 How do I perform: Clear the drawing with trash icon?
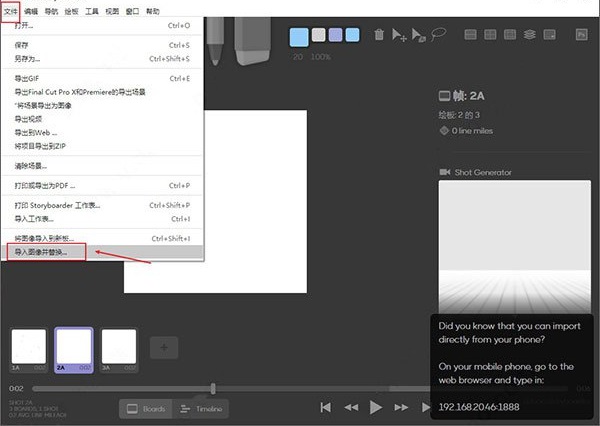click(379, 35)
